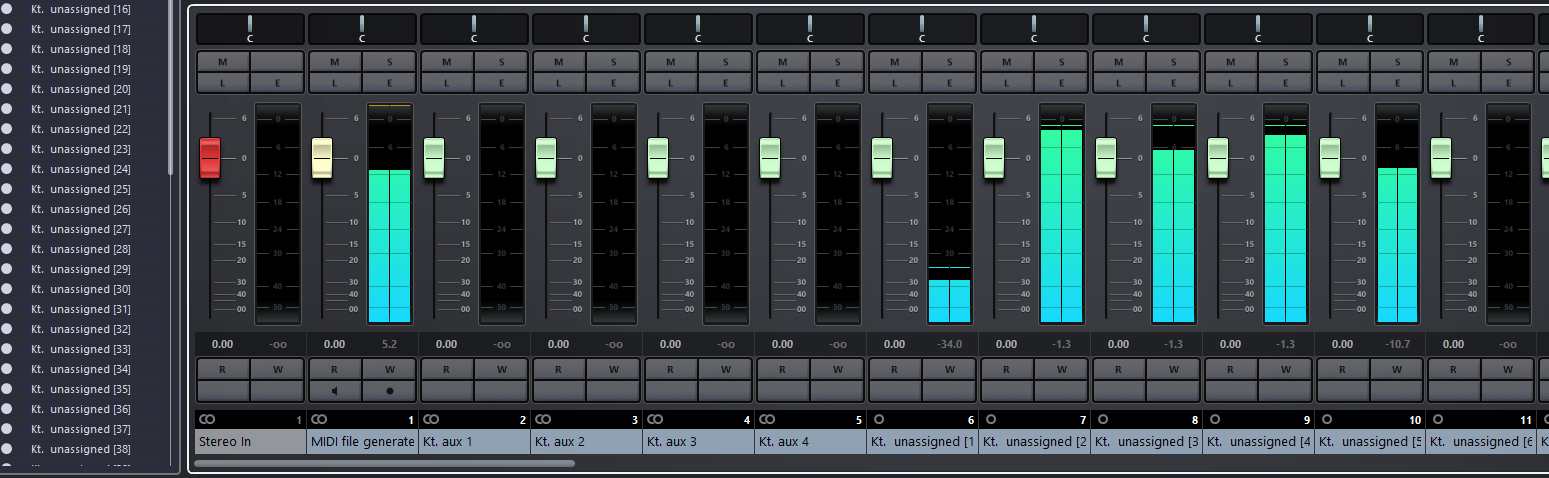This screenshot has height=478, width=1549.
Task: Click the pan control of Kt. unassigned [3]
Action: click(x=1146, y=27)
